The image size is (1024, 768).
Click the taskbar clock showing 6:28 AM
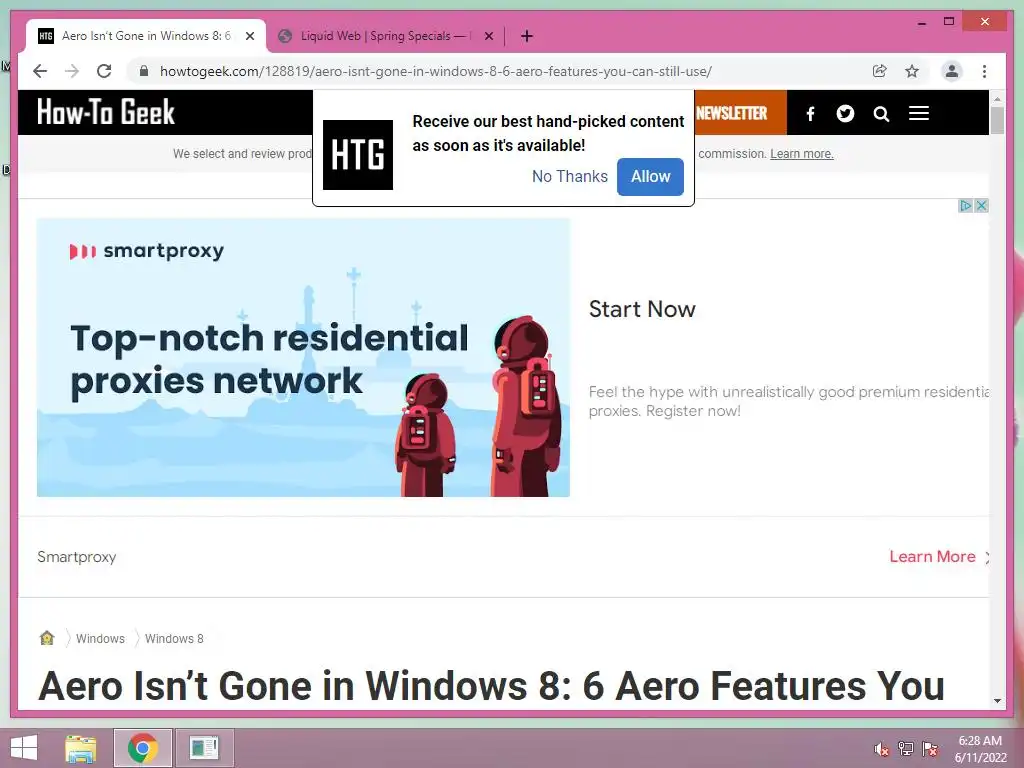pos(980,749)
